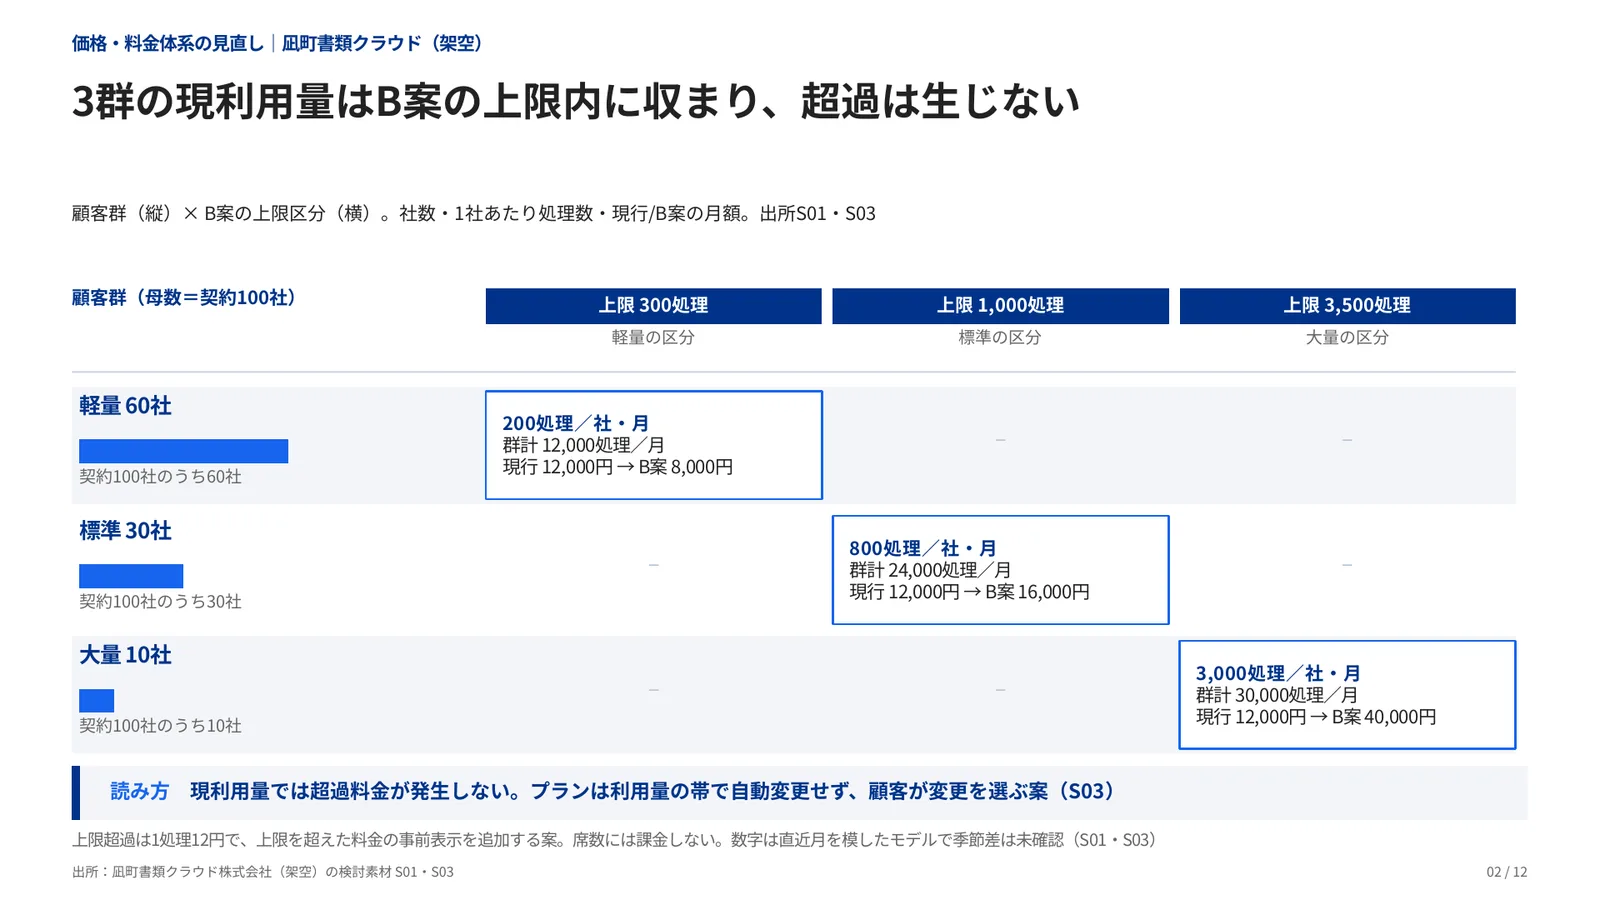Select the '上限 1,000処理' column header

[x=1000, y=305]
